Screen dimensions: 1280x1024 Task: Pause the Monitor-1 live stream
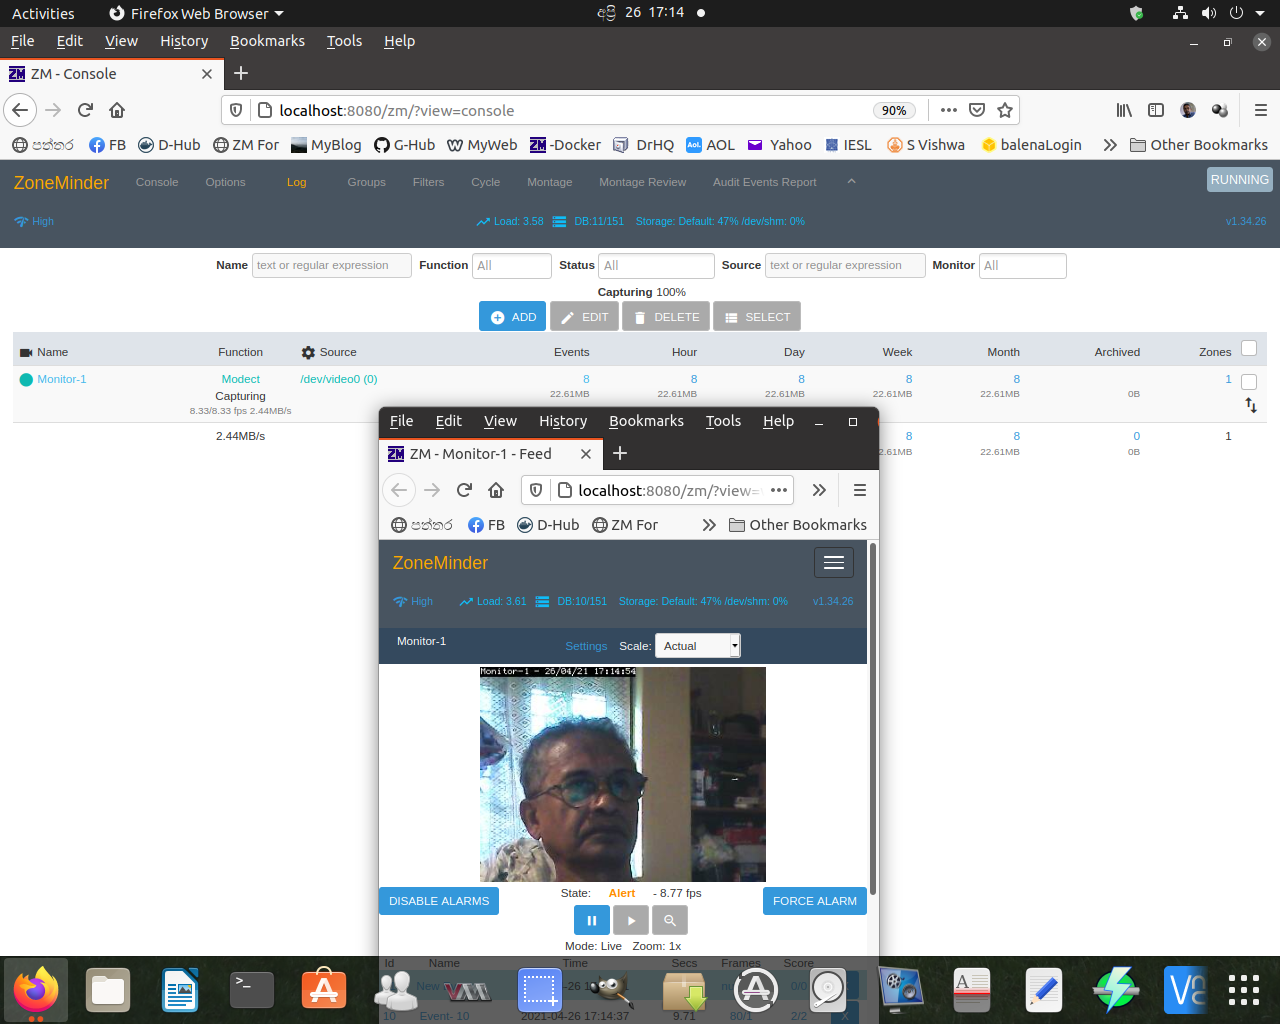[x=592, y=920]
